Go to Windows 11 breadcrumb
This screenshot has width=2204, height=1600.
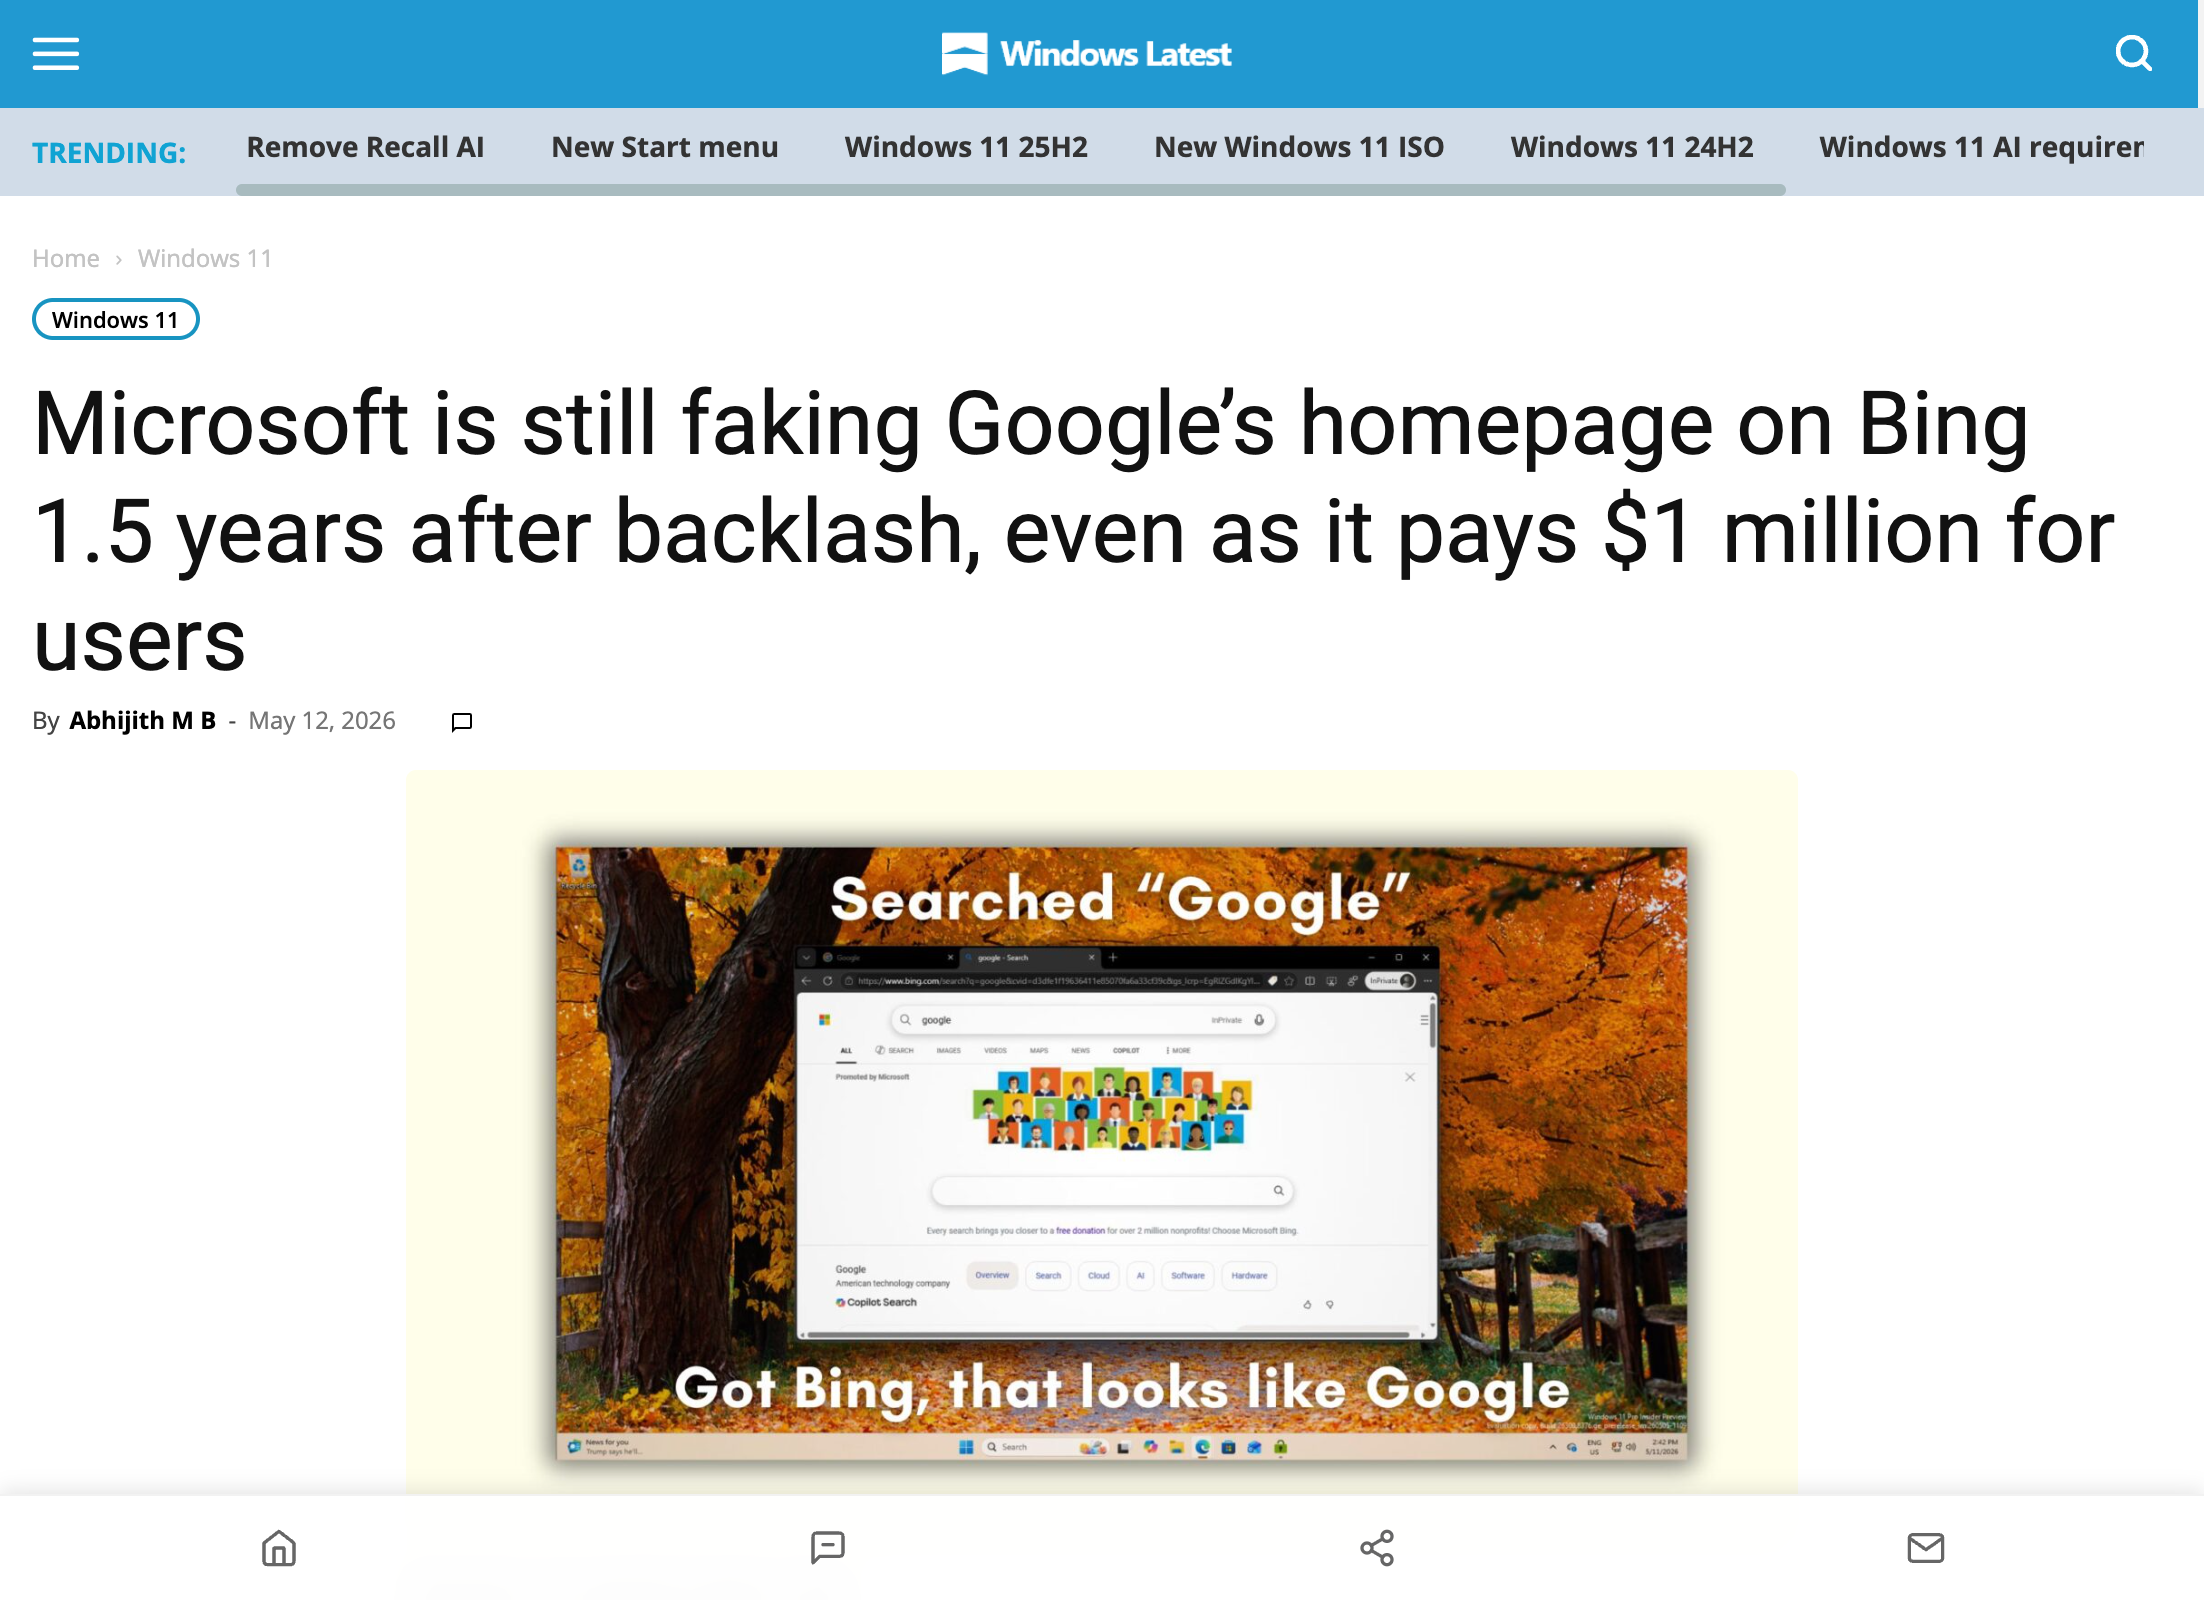point(205,258)
